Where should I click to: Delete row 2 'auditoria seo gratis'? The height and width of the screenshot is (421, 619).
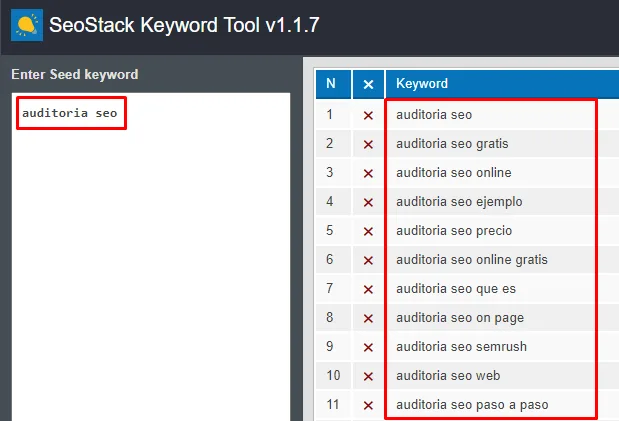pos(368,144)
